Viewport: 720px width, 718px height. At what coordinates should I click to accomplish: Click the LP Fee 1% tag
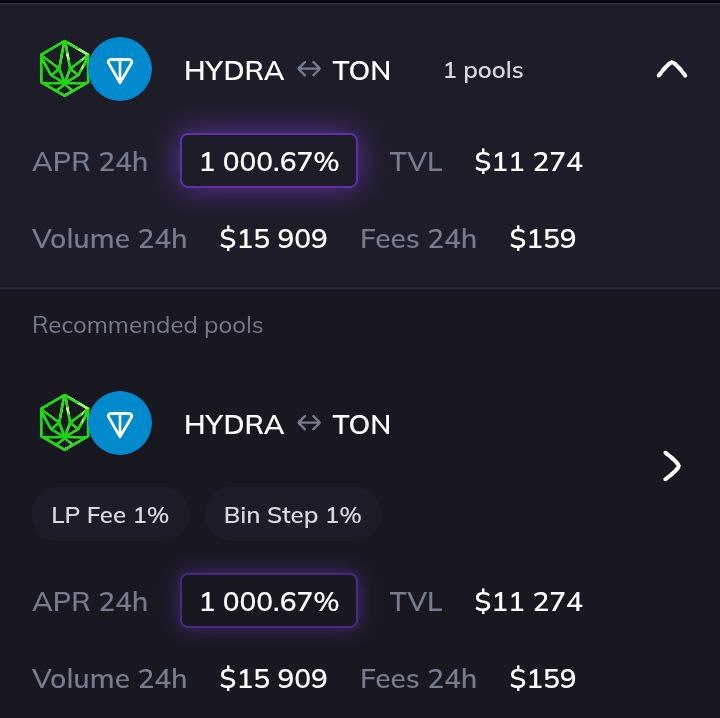click(110, 515)
